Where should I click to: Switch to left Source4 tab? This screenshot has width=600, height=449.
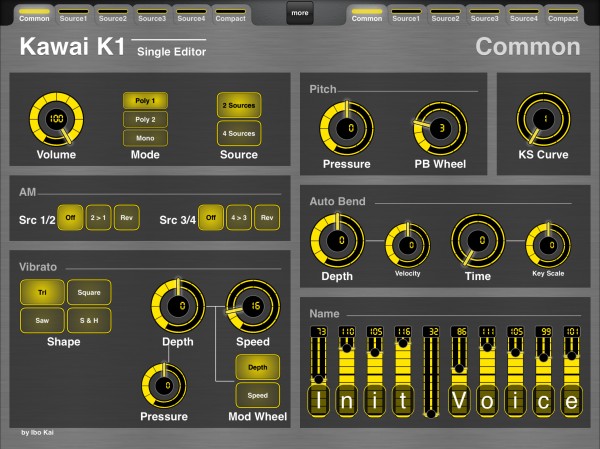coord(191,15)
